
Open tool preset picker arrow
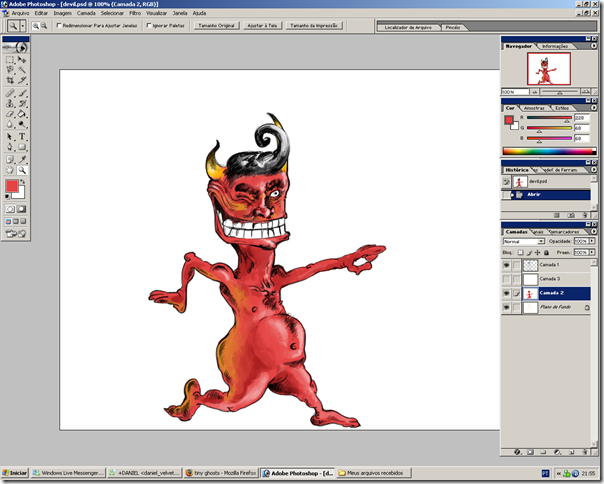pyautogui.click(x=23, y=26)
